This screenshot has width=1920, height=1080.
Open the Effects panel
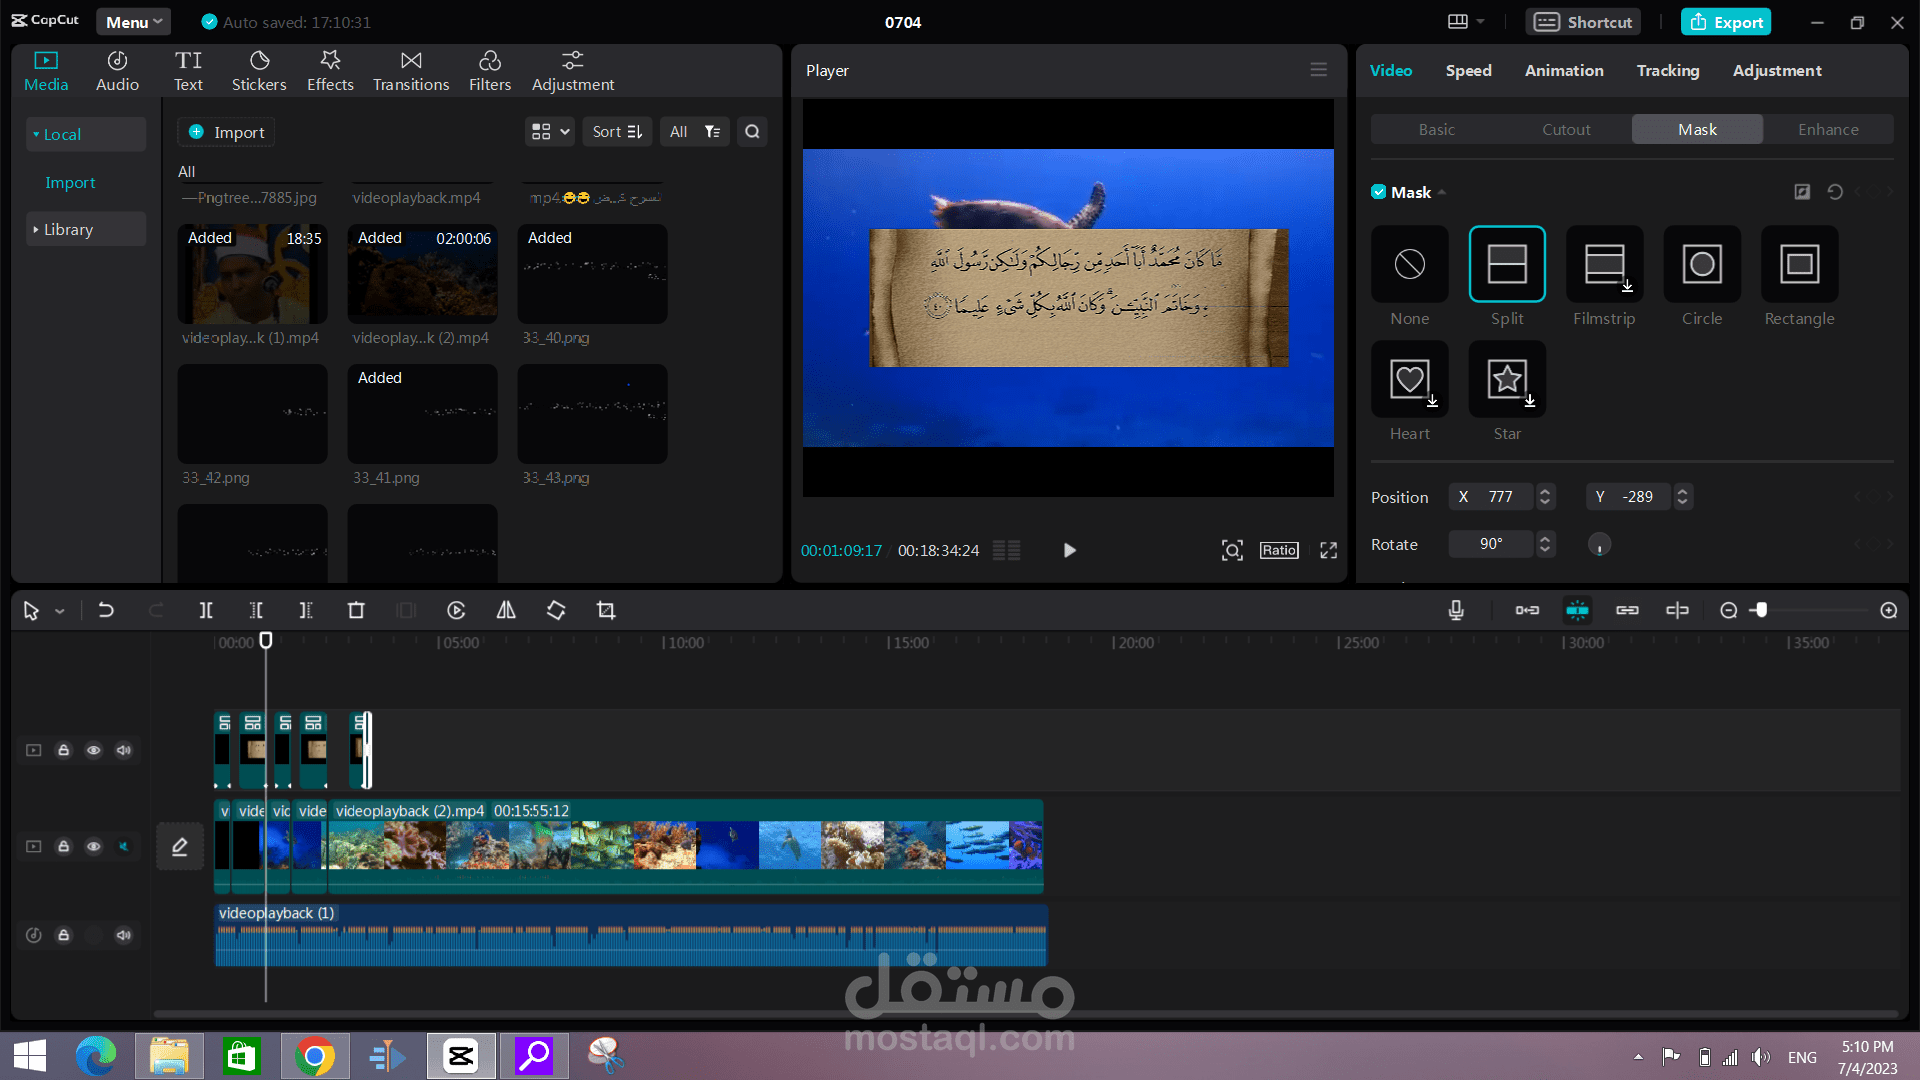point(330,71)
